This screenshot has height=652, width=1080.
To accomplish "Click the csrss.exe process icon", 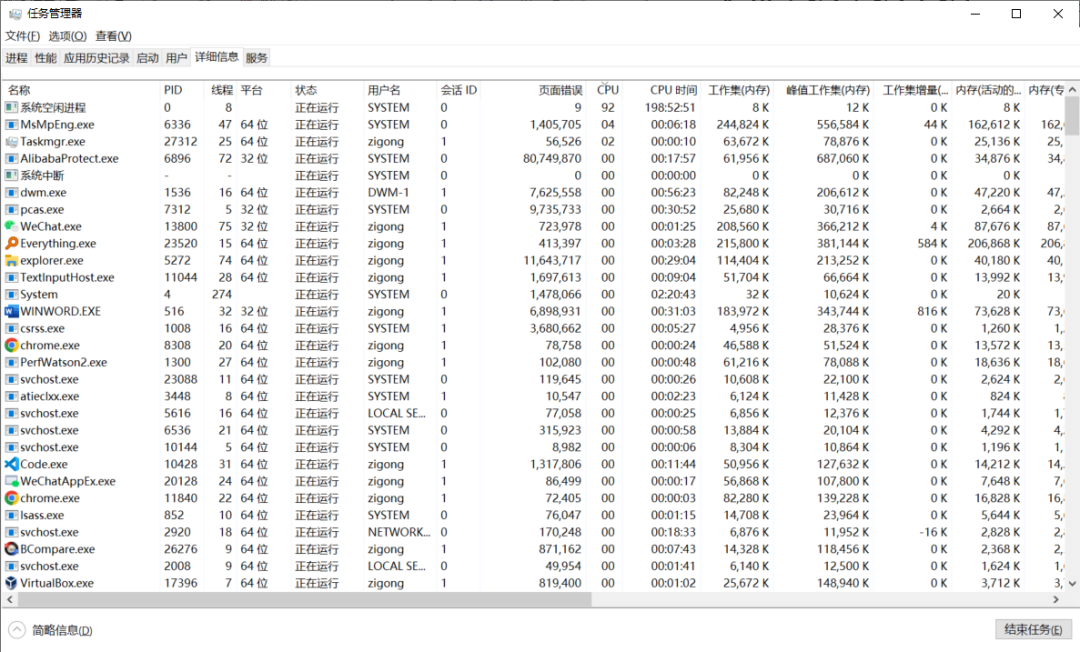I will (x=11, y=328).
